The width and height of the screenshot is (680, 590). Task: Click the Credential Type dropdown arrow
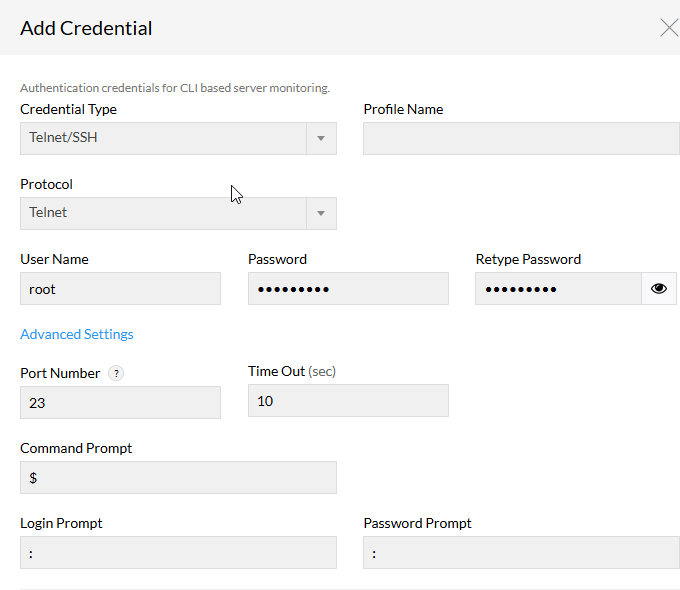click(x=321, y=139)
